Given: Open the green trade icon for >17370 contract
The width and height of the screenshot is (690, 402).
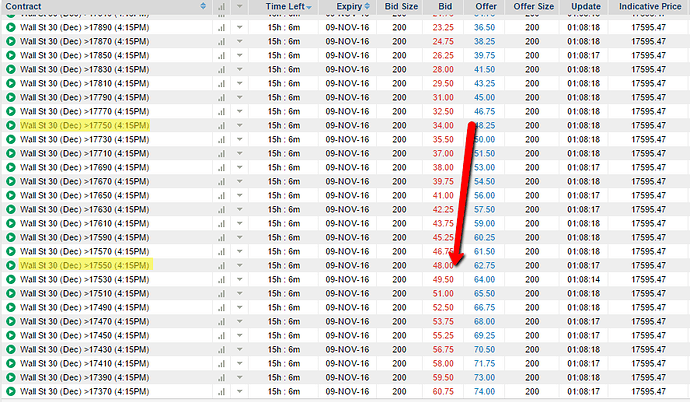Looking at the screenshot, I should coord(11,391).
